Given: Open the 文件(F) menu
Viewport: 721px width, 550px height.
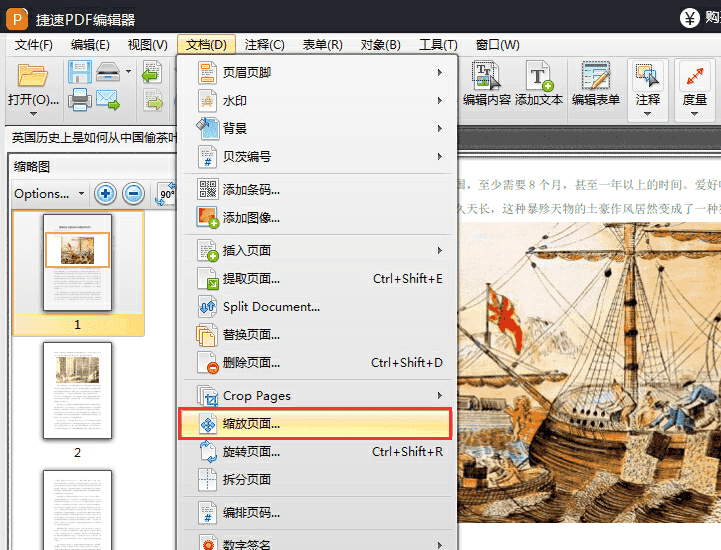Looking at the screenshot, I should 34,45.
